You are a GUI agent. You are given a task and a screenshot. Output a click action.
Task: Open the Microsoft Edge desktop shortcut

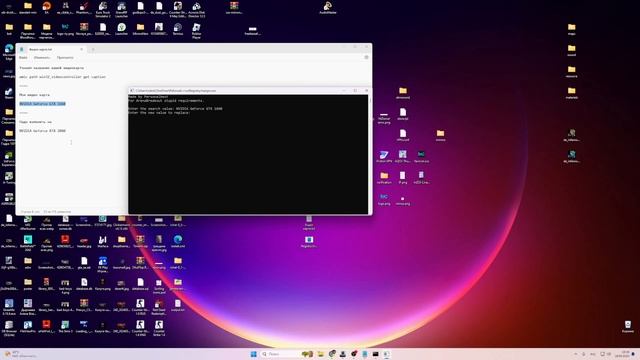pos(9,52)
